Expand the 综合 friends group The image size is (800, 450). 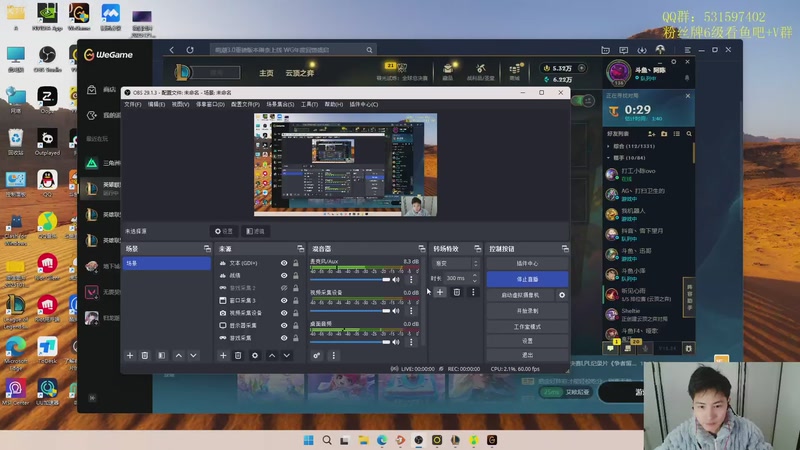tap(608, 146)
